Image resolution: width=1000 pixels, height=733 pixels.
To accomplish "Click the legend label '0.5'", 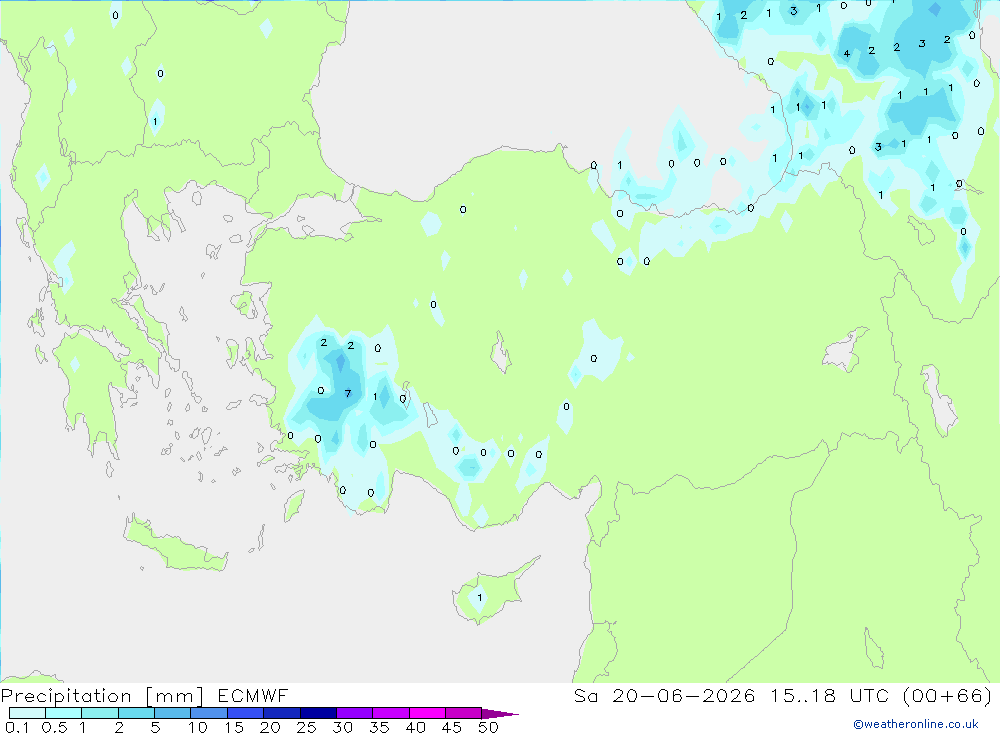I will pyautogui.click(x=54, y=727).
